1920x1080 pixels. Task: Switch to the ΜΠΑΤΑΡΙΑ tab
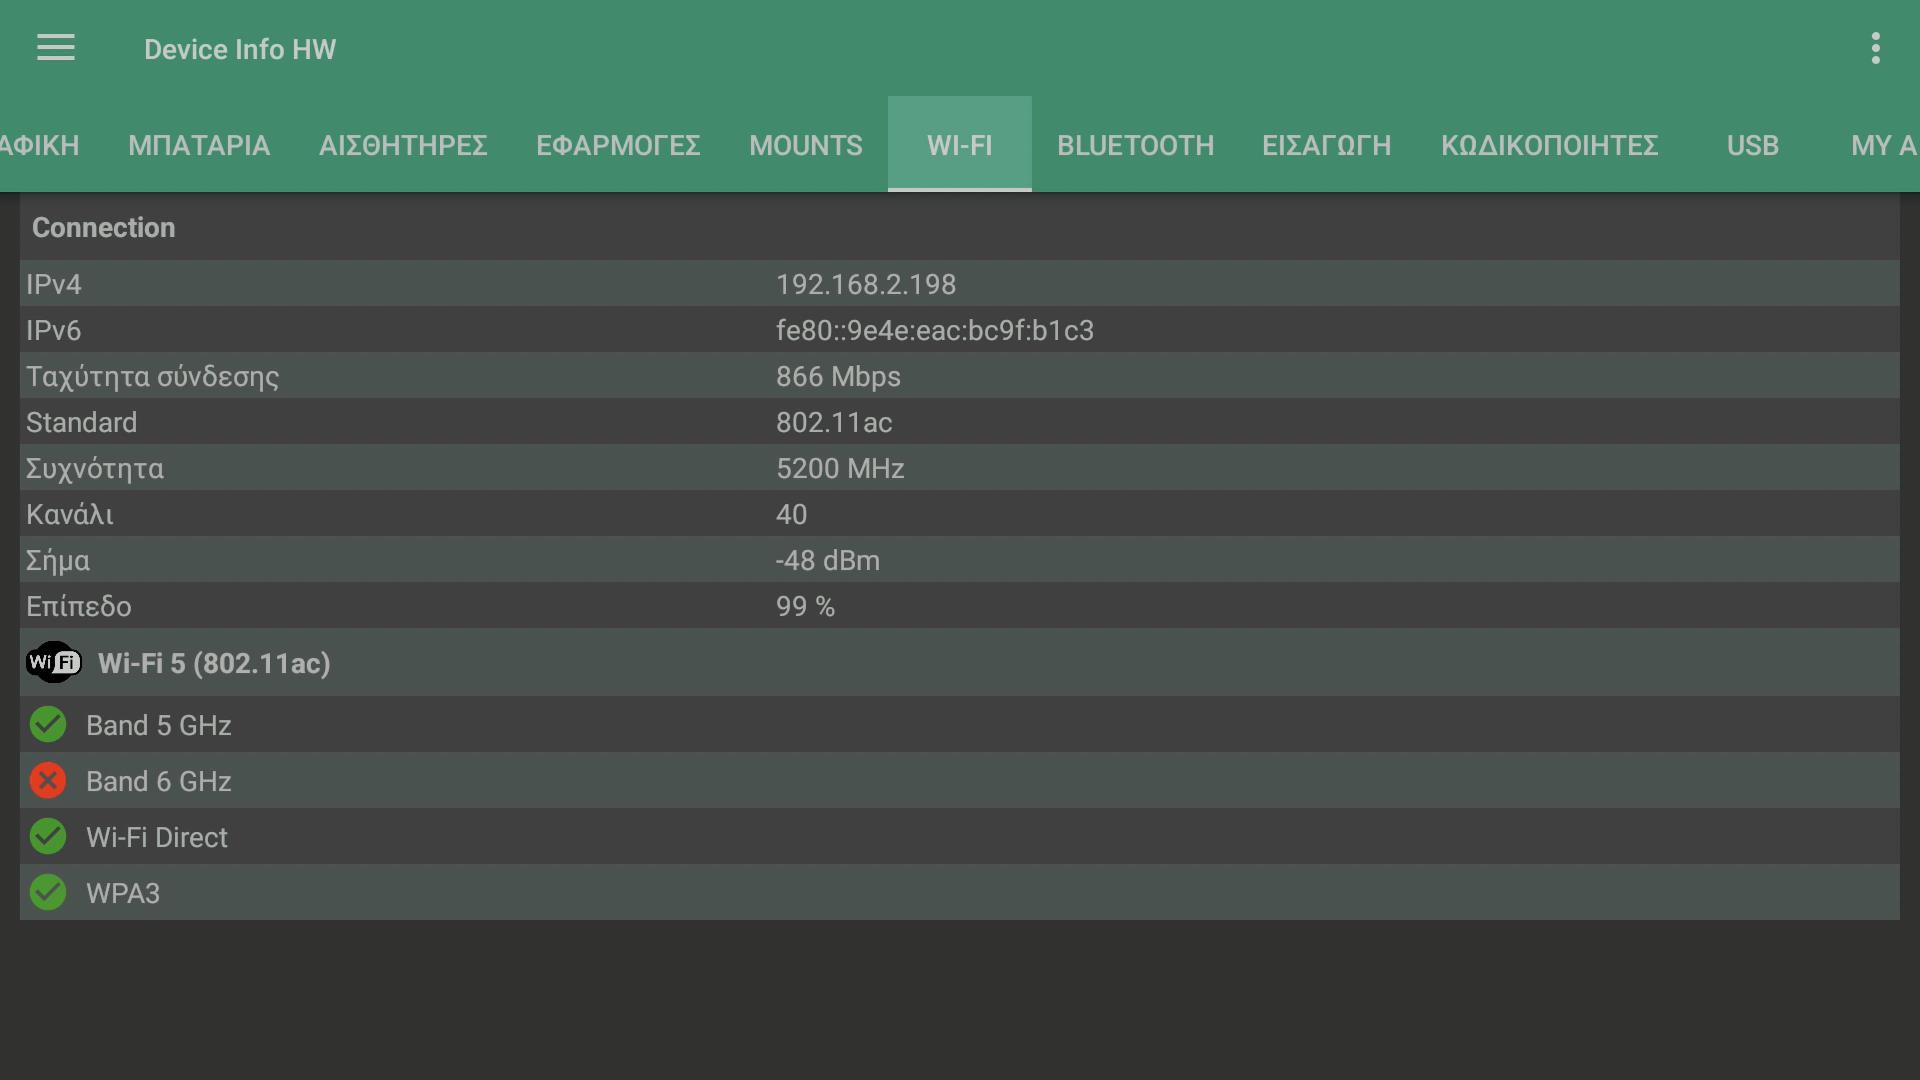click(199, 145)
